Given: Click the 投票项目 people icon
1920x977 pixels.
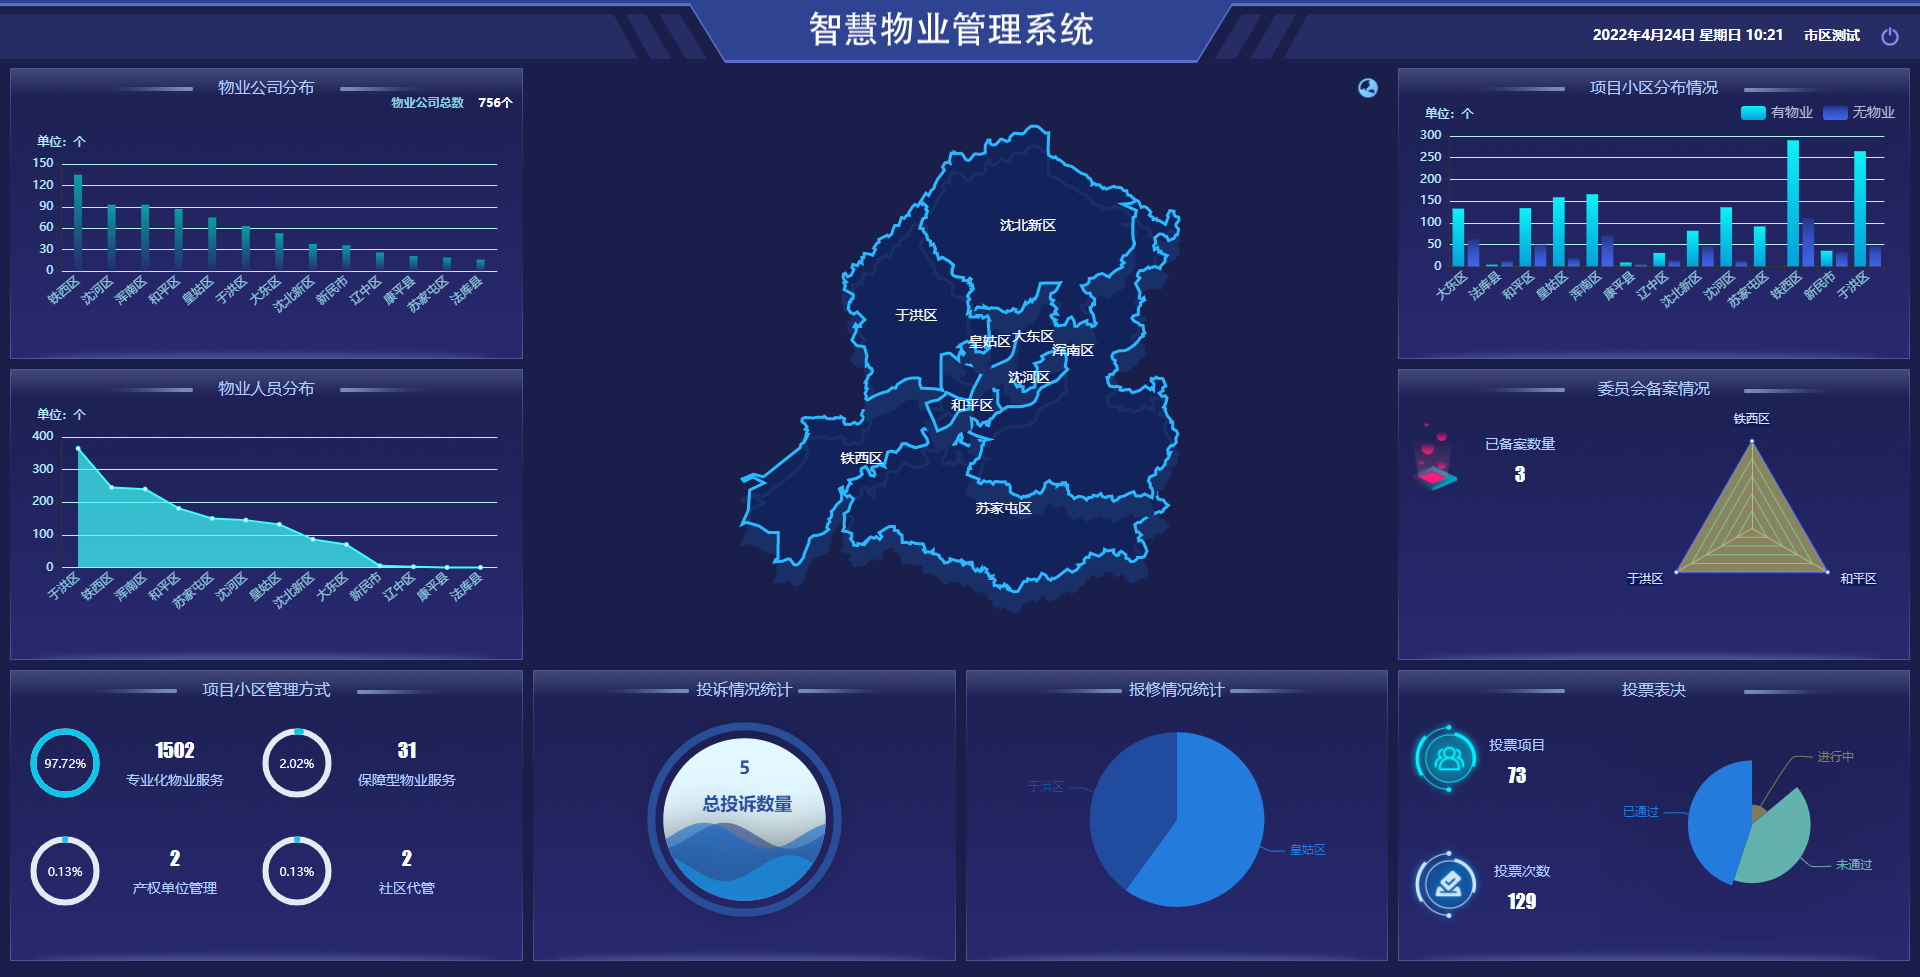Looking at the screenshot, I should coord(1448,758).
